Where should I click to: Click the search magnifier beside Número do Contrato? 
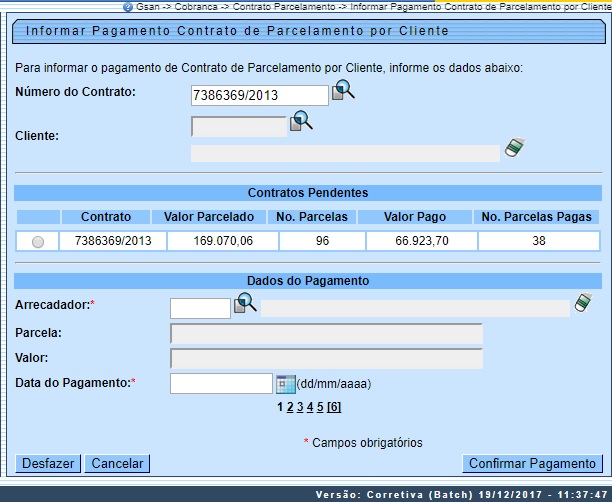(x=344, y=91)
